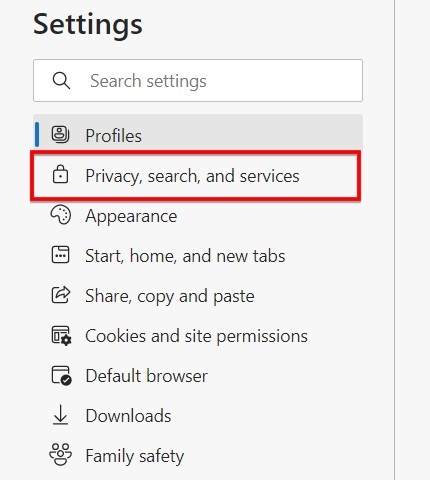
Task: Focus the Search settings input field
Action: tap(198, 81)
